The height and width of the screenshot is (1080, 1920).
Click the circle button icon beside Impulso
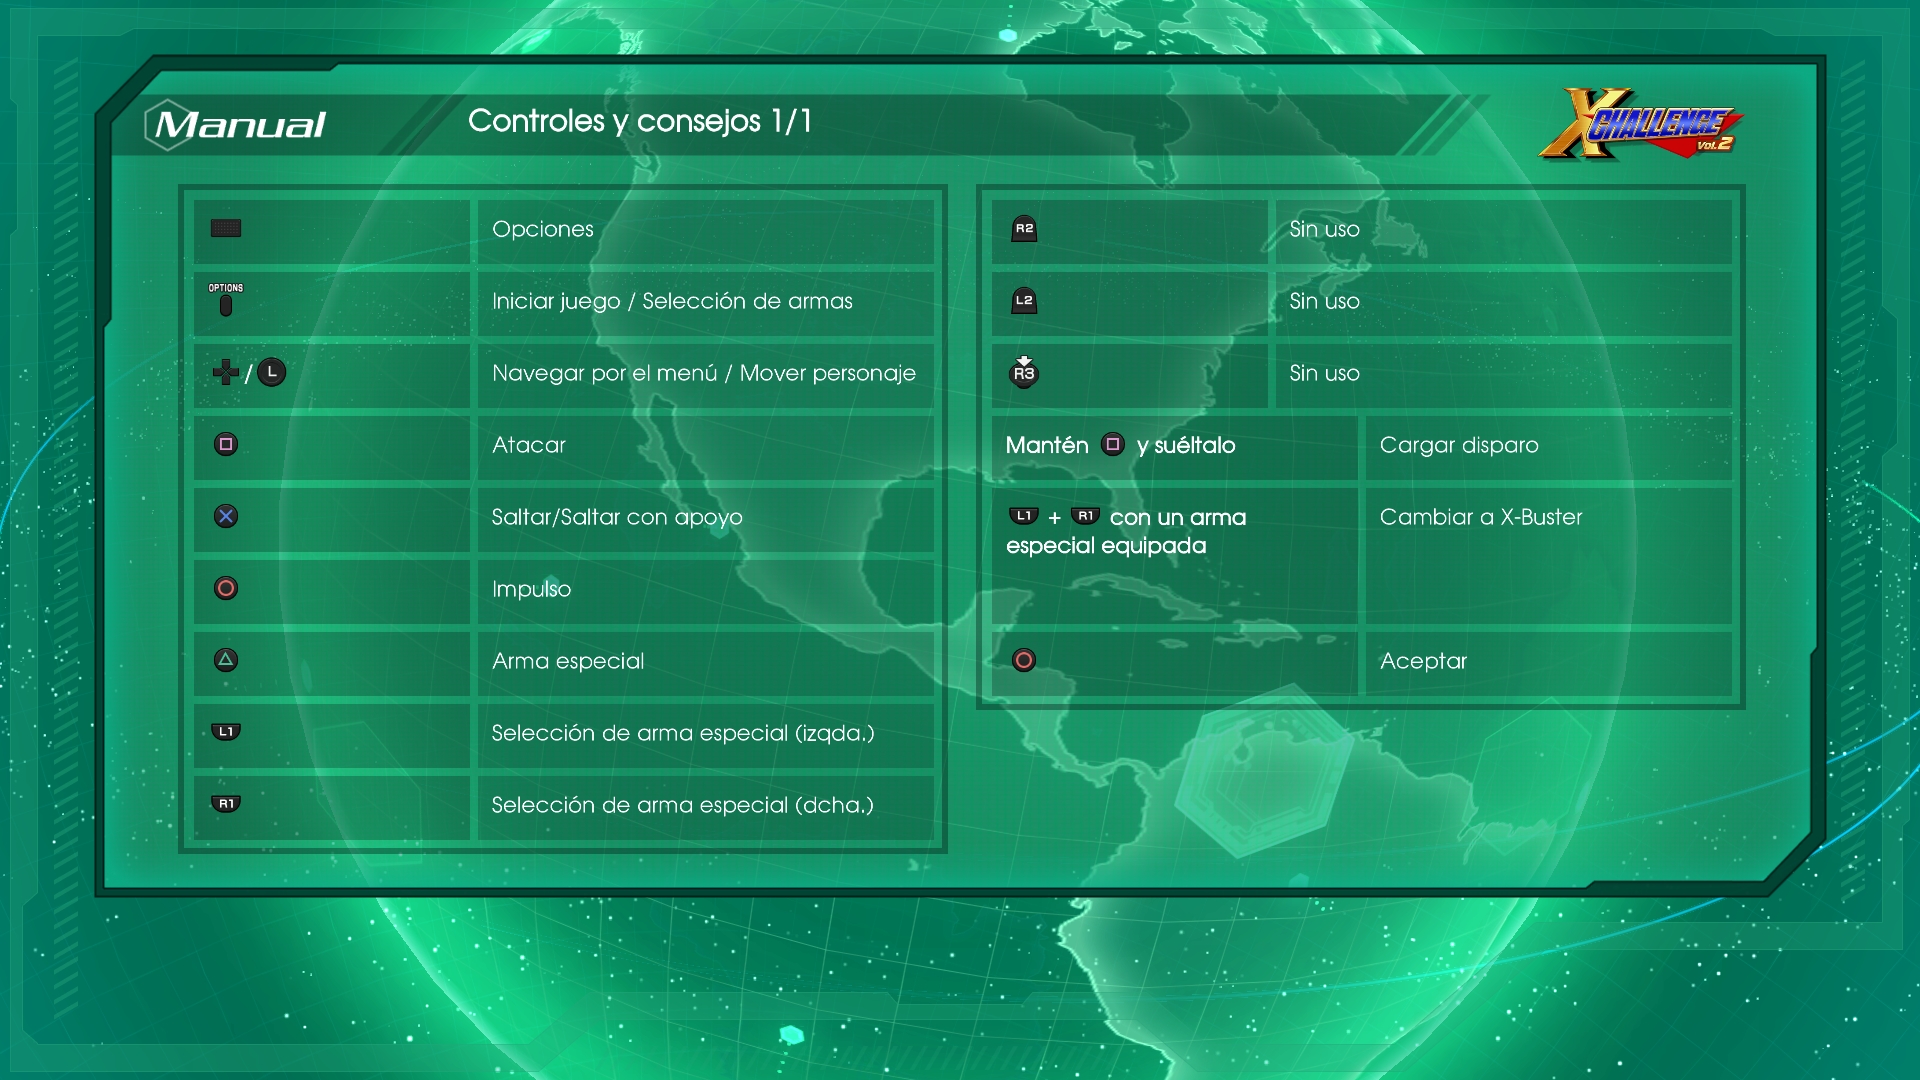tap(226, 589)
